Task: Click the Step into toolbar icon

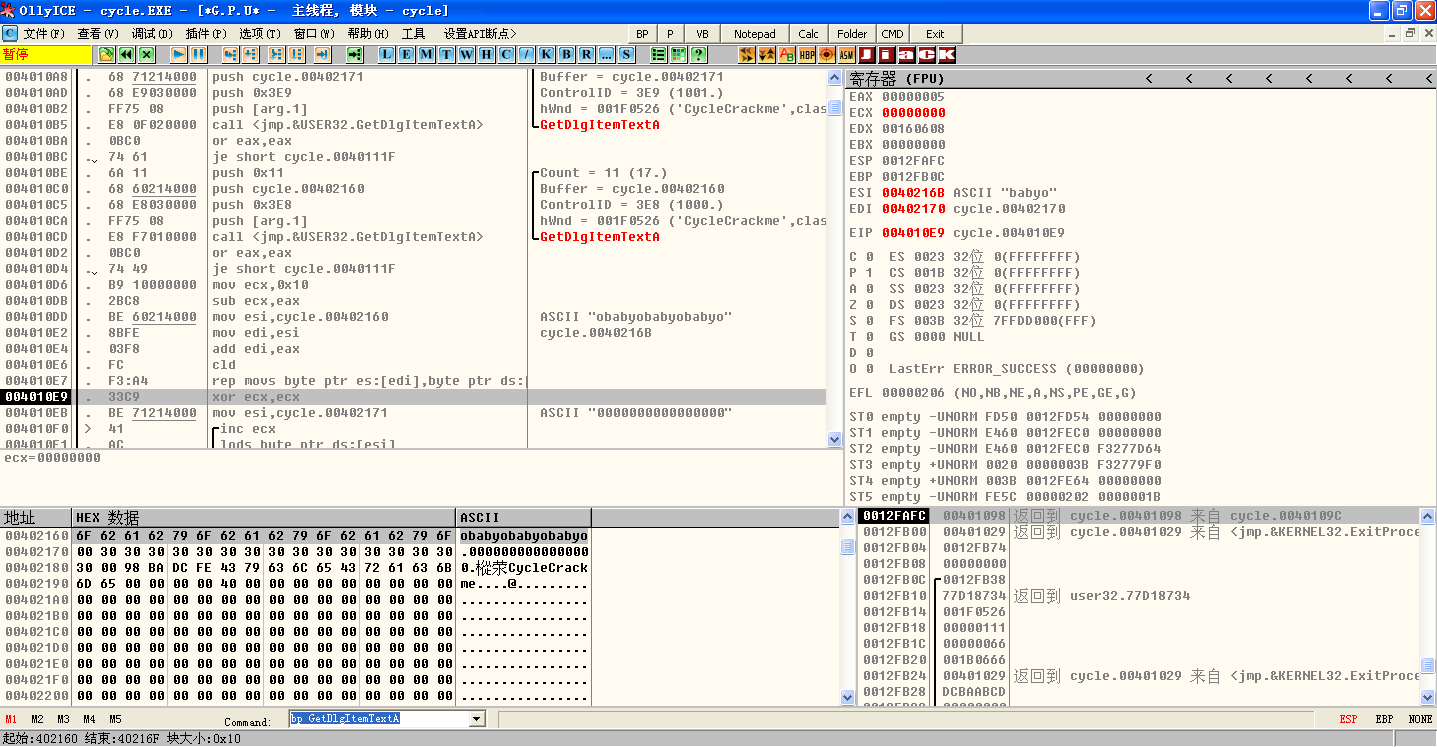Action: [x=230, y=54]
